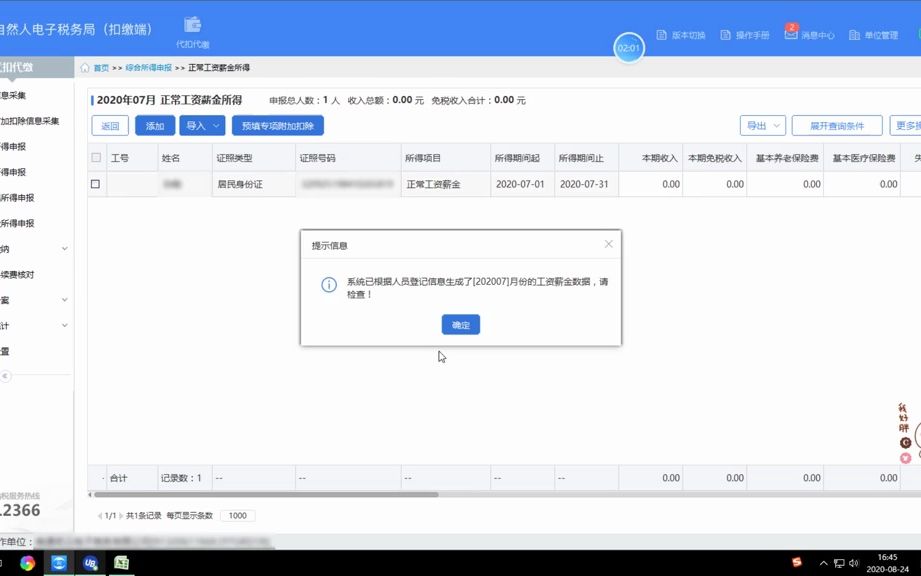Image resolution: width=921 pixels, height=576 pixels.
Task: Click the 版本切换 version switch icon
Action: (x=679, y=33)
